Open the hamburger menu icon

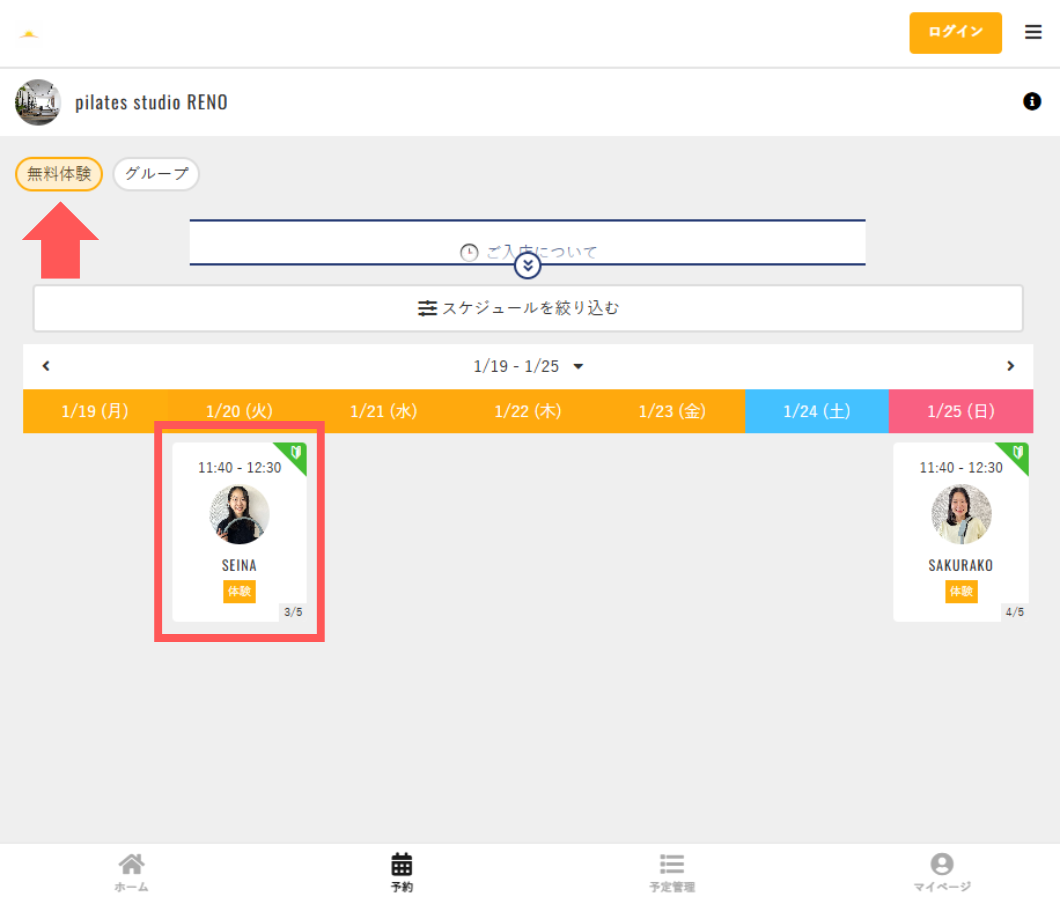[x=1033, y=32]
